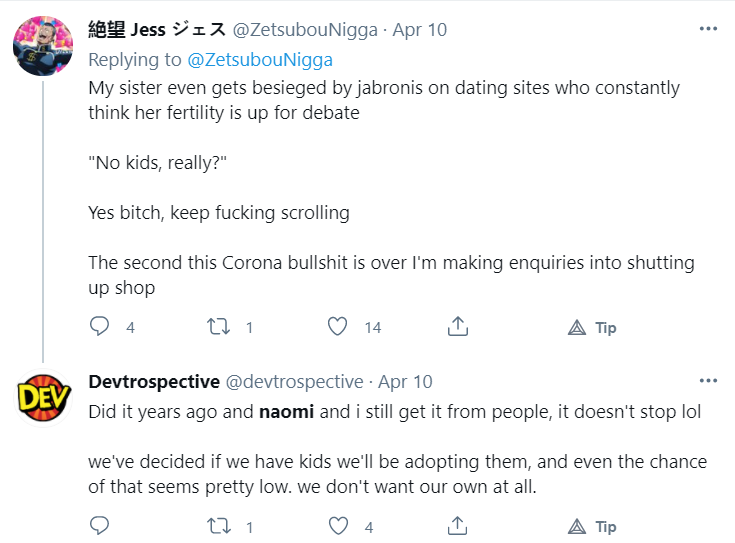Retweet Jess's tweet about dating sites
735x543 pixels.
(x=218, y=327)
